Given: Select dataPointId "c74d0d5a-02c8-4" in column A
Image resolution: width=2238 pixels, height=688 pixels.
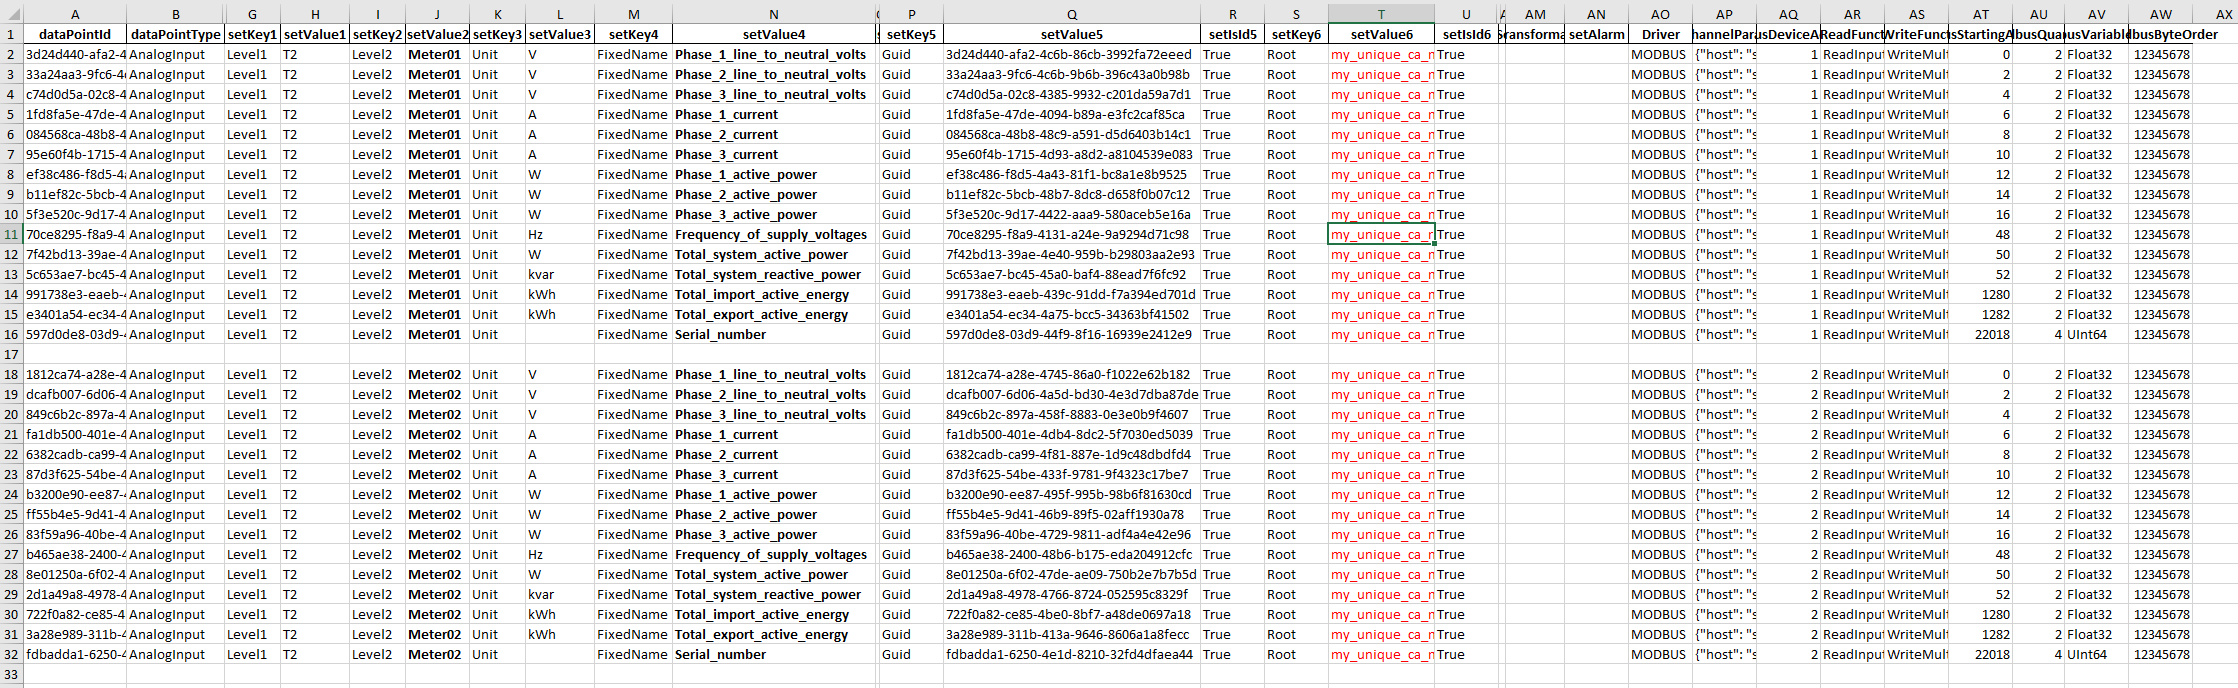Looking at the screenshot, I should click(x=75, y=94).
